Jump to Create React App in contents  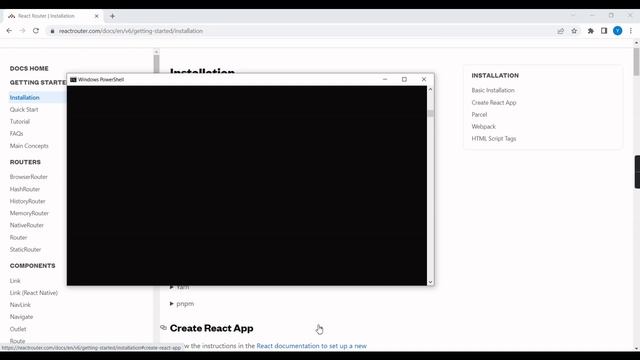[x=493, y=102]
